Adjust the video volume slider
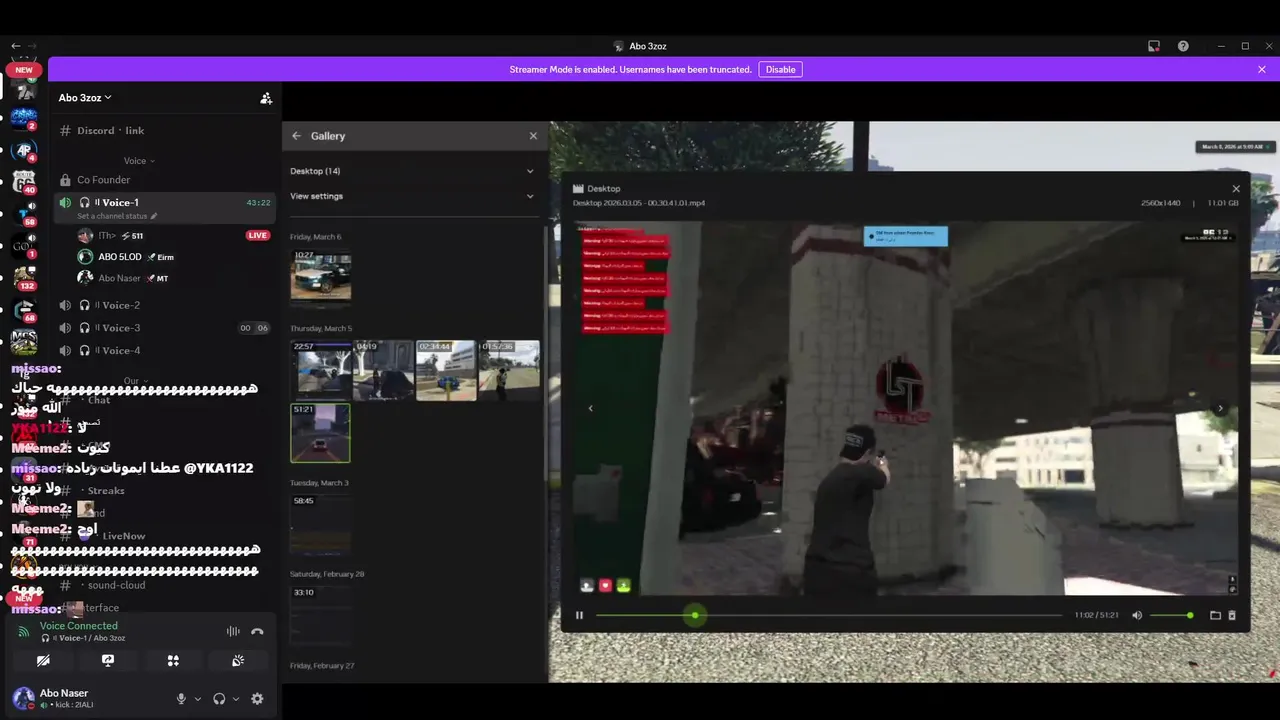 [1171, 615]
